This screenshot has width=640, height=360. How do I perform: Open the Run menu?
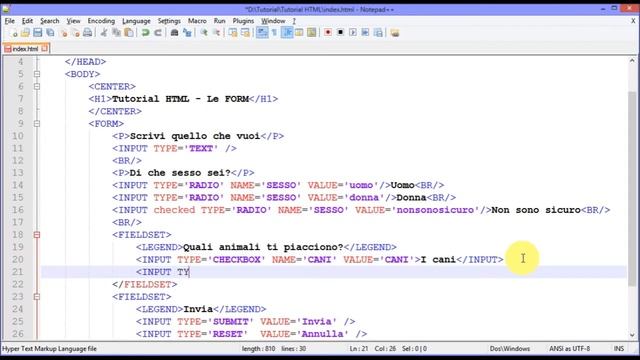[x=220, y=21]
